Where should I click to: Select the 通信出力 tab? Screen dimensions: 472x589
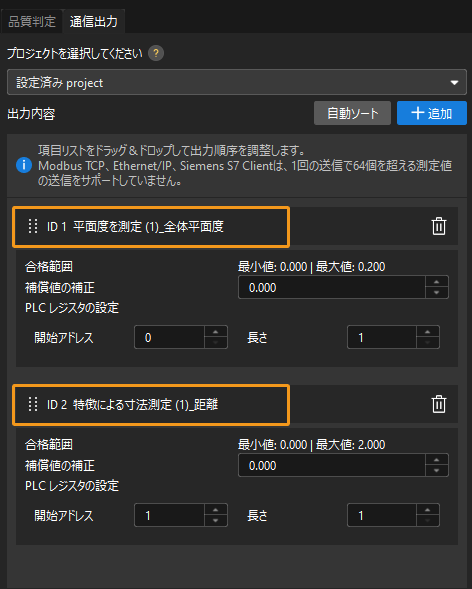(x=93, y=21)
